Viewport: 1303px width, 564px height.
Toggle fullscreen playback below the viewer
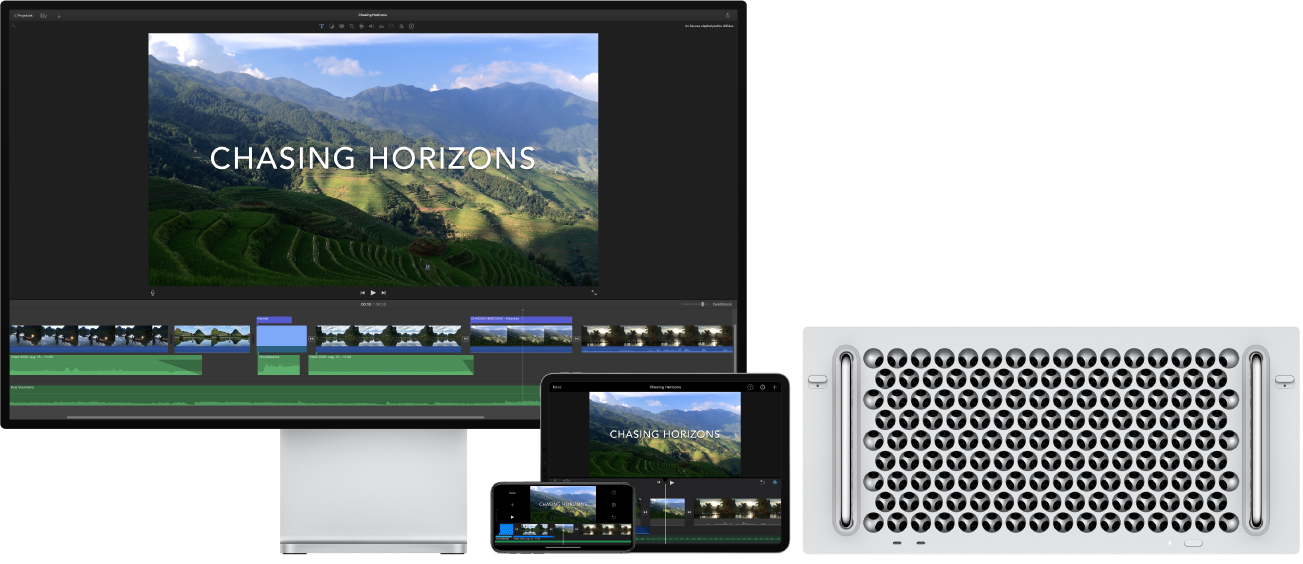pyautogui.click(x=594, y=293)
